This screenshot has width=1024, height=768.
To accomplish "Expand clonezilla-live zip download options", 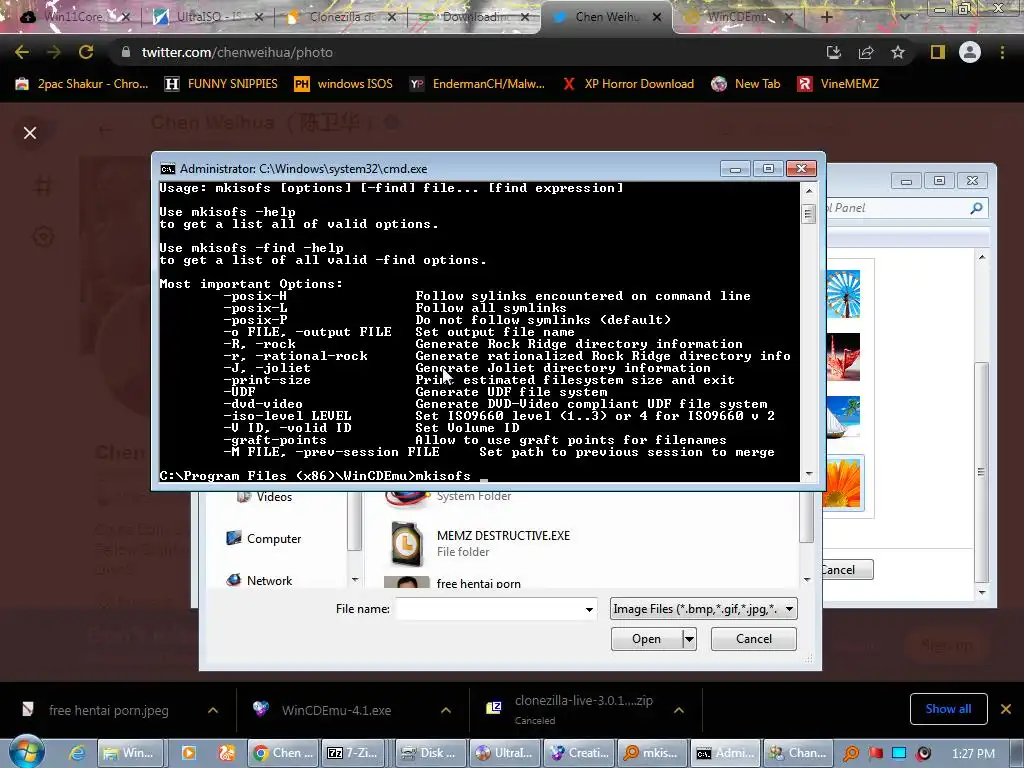I will tap(679, 710).
